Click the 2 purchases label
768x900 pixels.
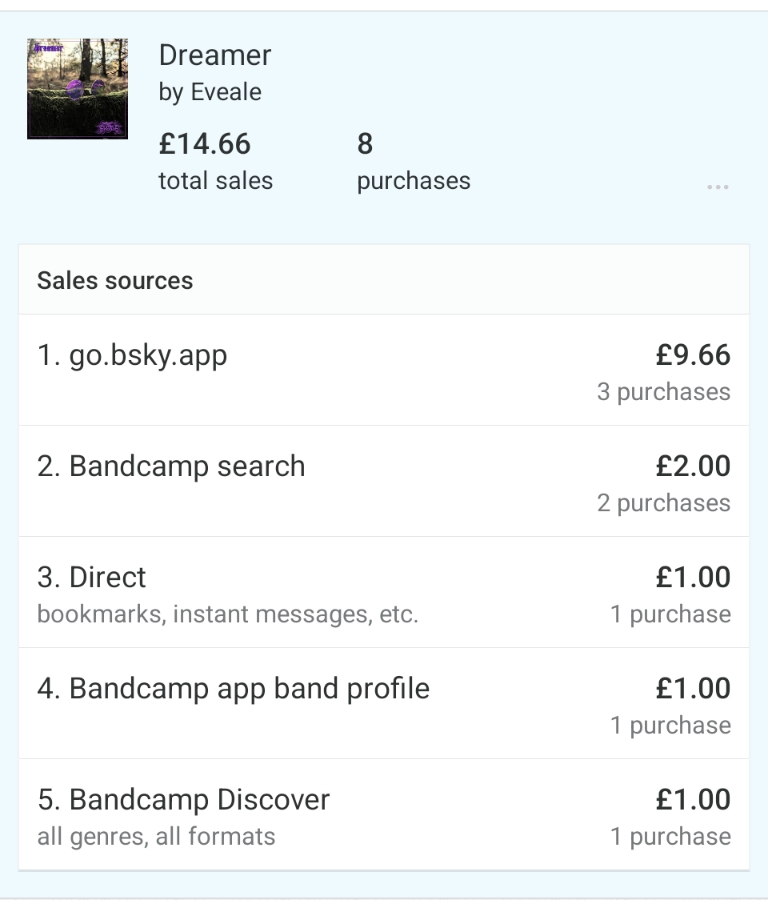coord(664,503)
